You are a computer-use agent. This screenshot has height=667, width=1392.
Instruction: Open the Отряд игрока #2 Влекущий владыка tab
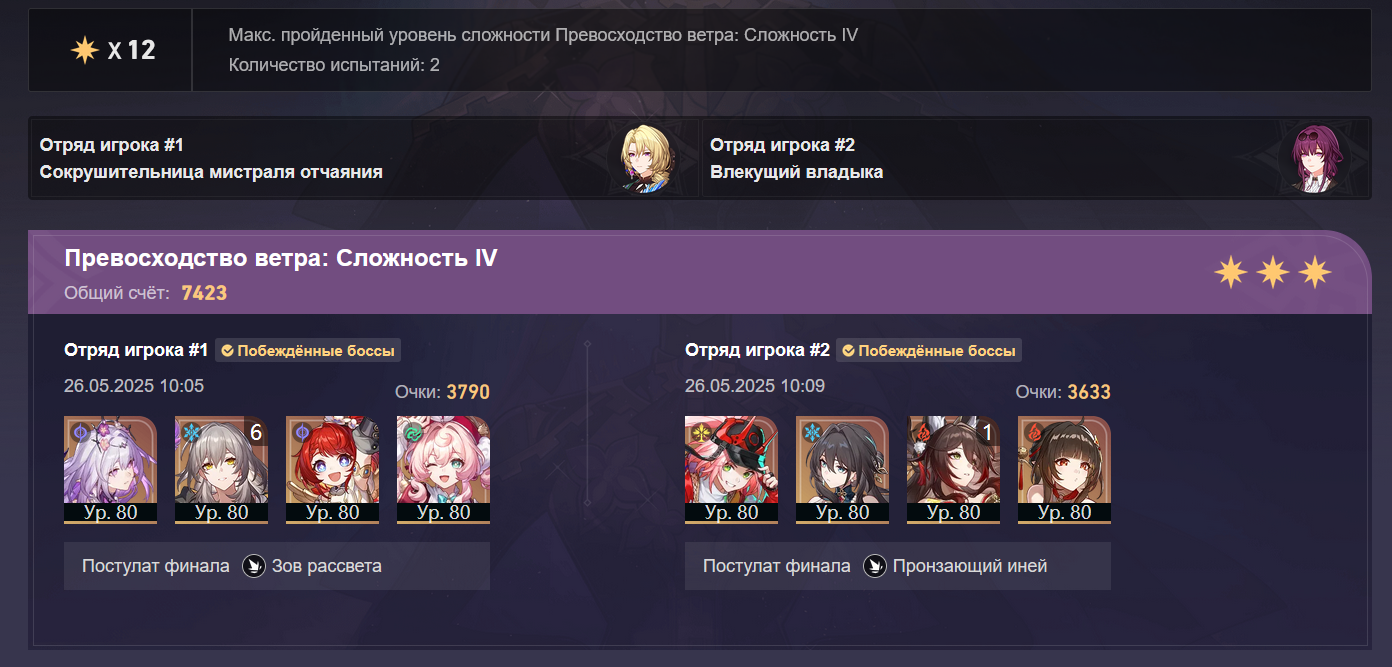[1035, 159]
